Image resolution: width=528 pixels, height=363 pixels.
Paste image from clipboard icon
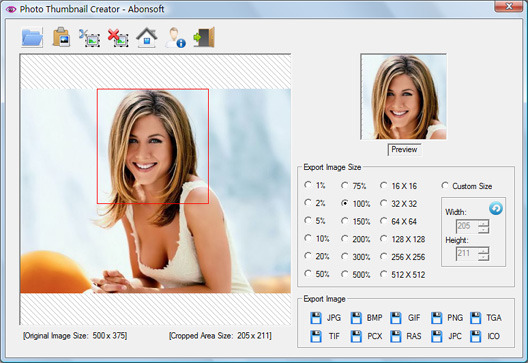pos(61,37)
